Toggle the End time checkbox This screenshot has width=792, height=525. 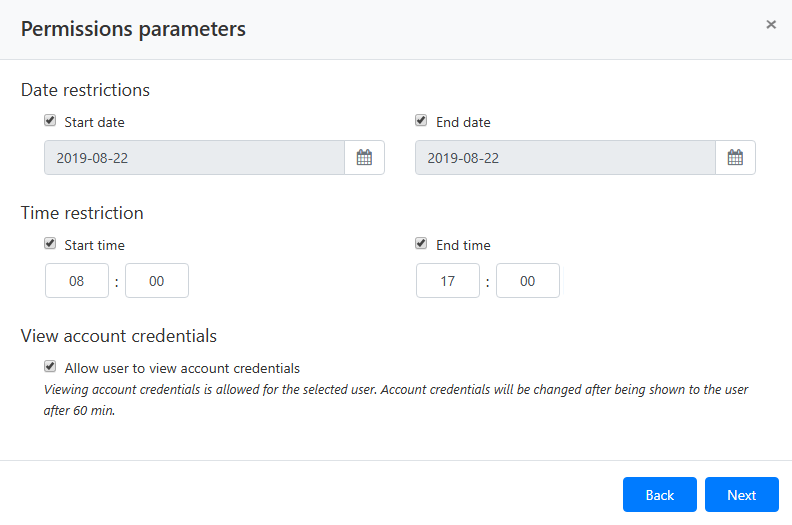coord(421,244)
